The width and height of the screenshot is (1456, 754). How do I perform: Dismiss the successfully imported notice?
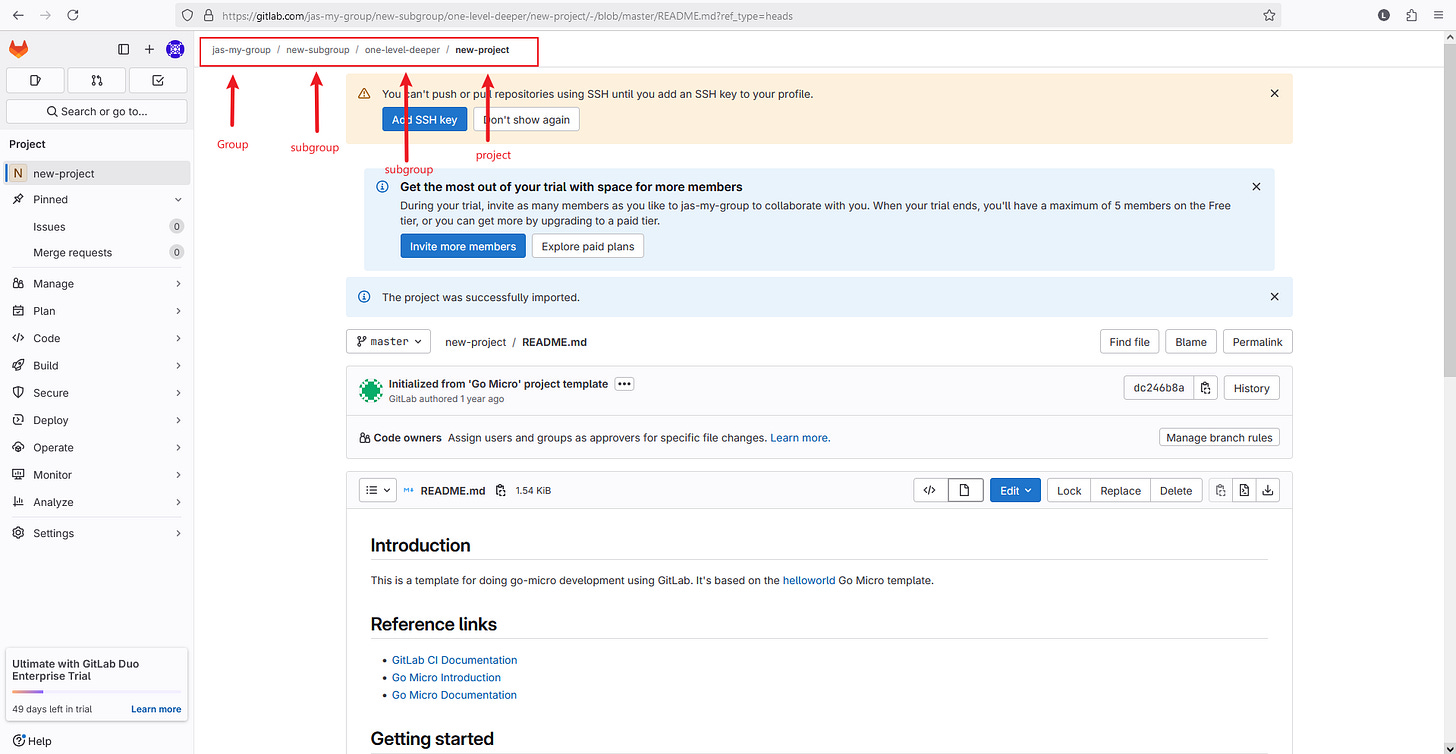coord(1274,297)
